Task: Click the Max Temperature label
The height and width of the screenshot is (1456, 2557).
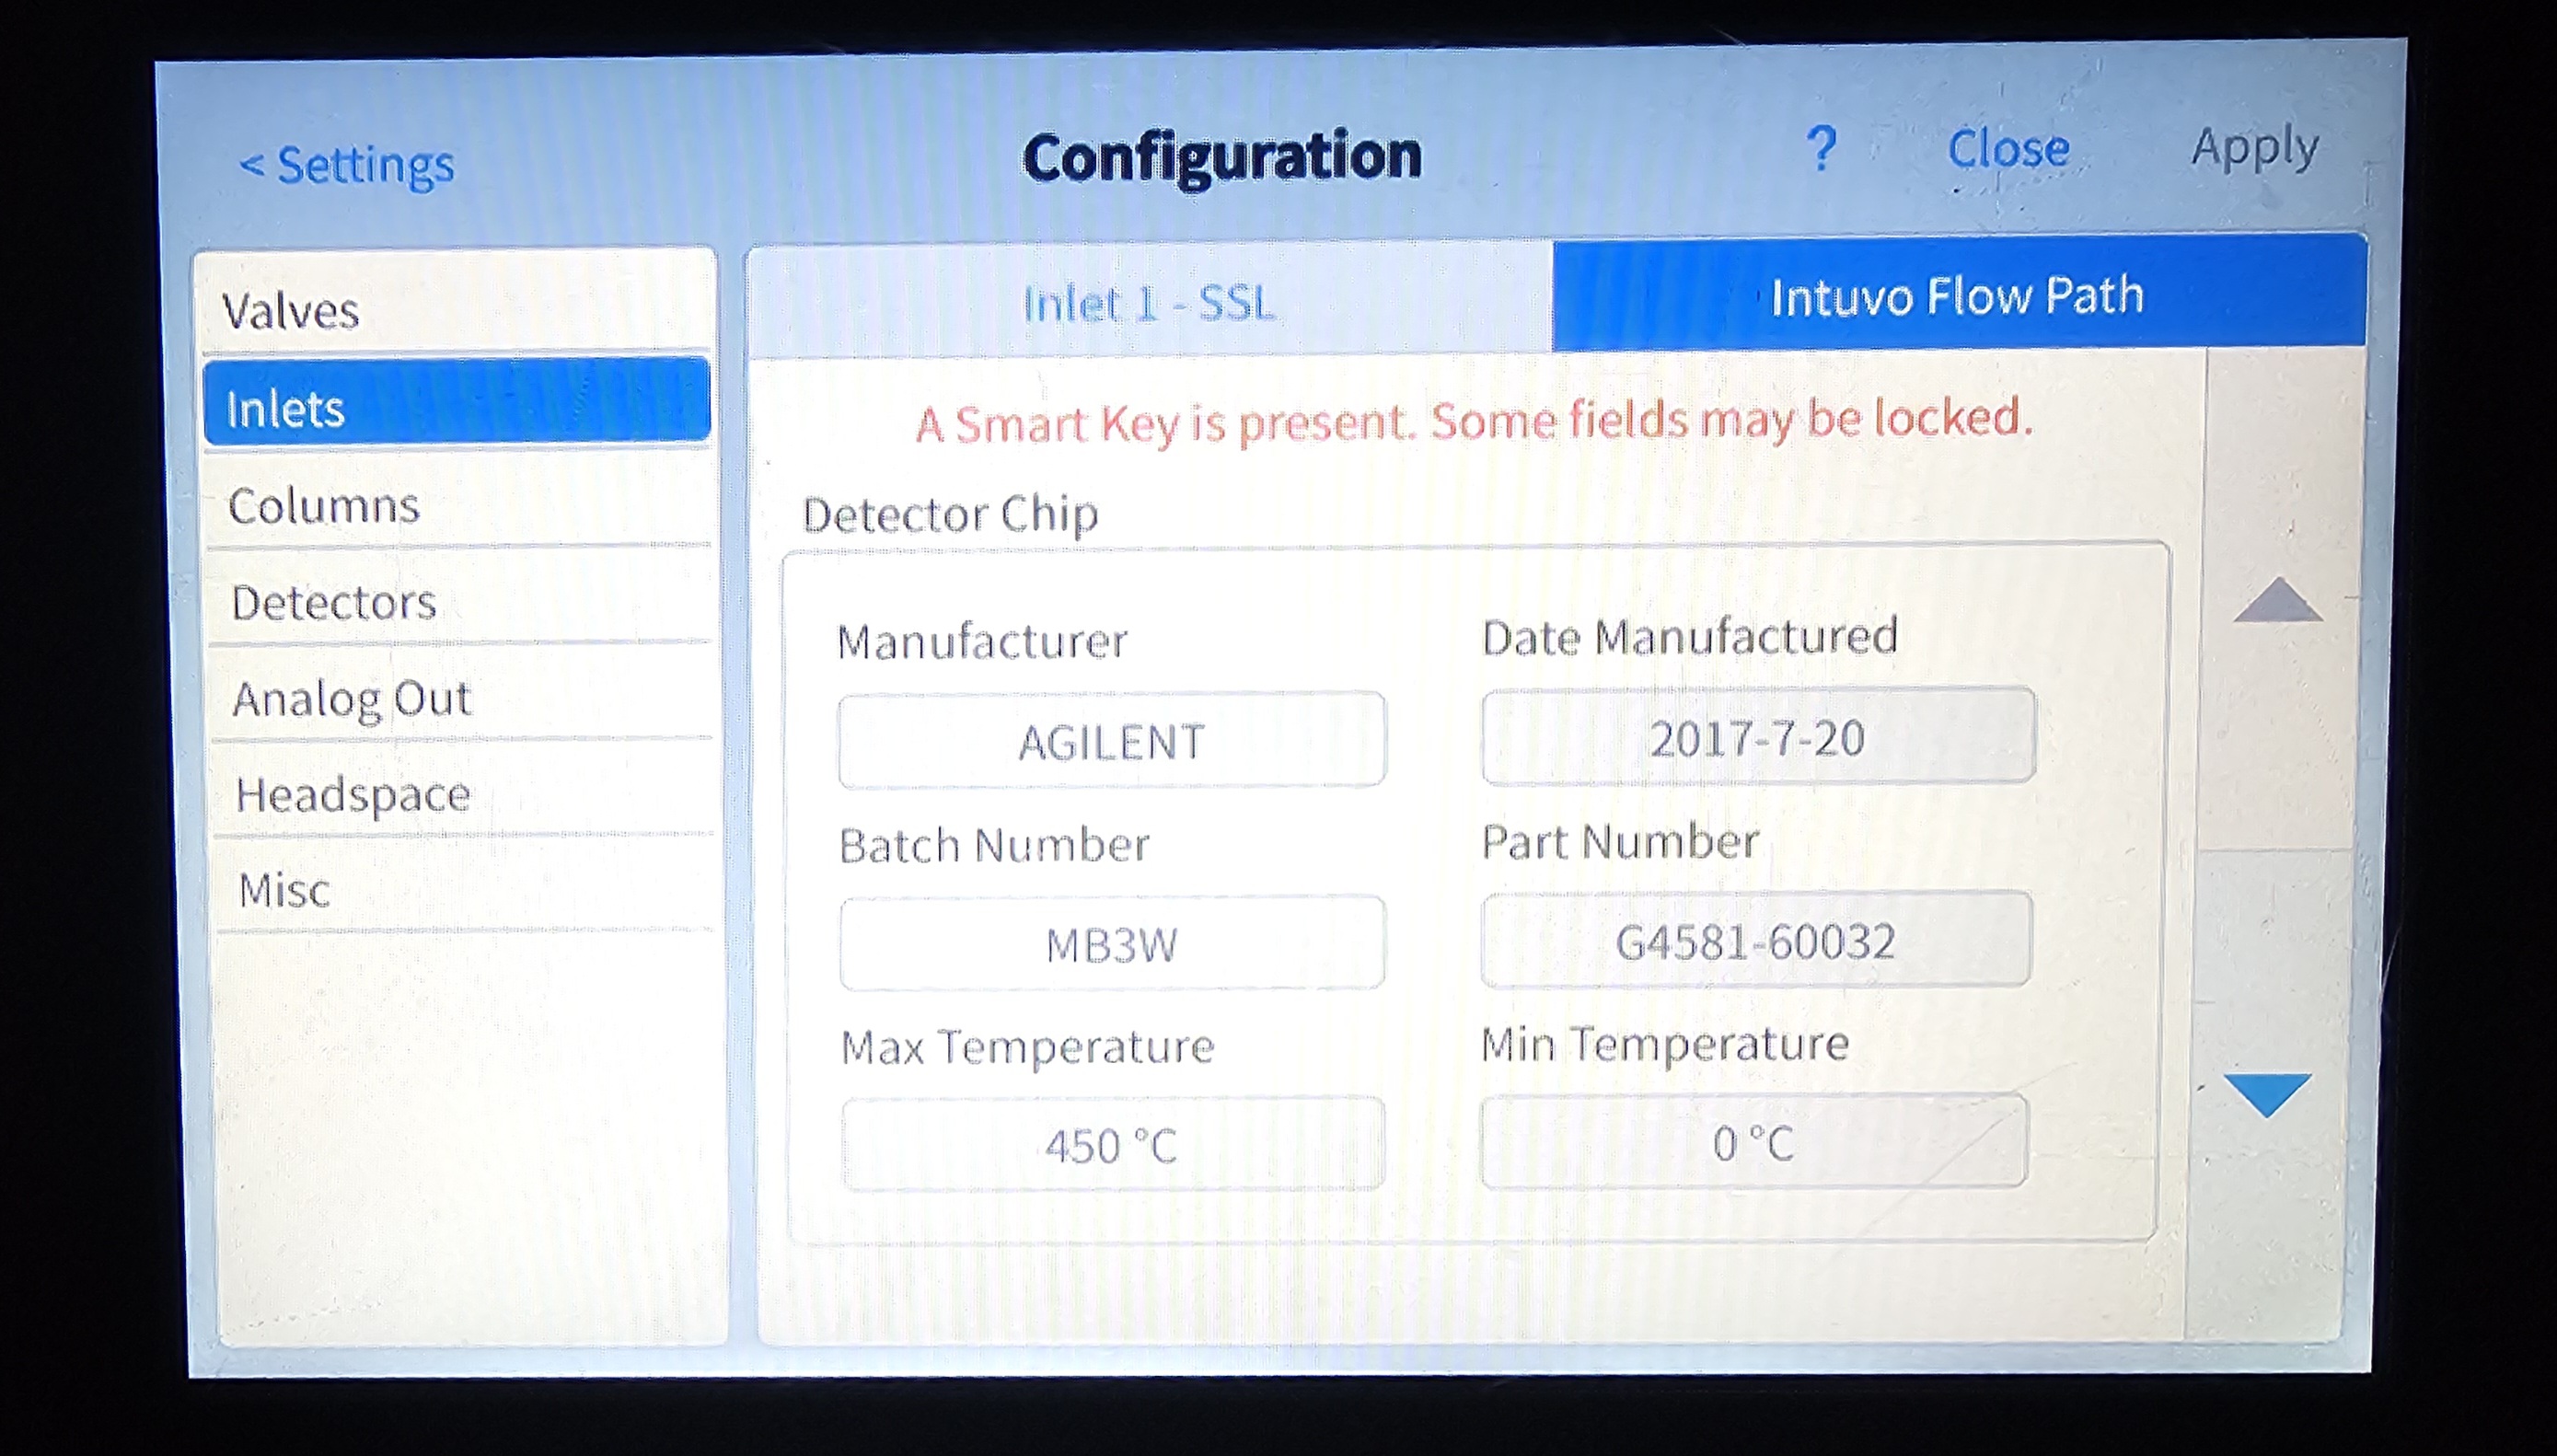Action: coord(1027,1047)
